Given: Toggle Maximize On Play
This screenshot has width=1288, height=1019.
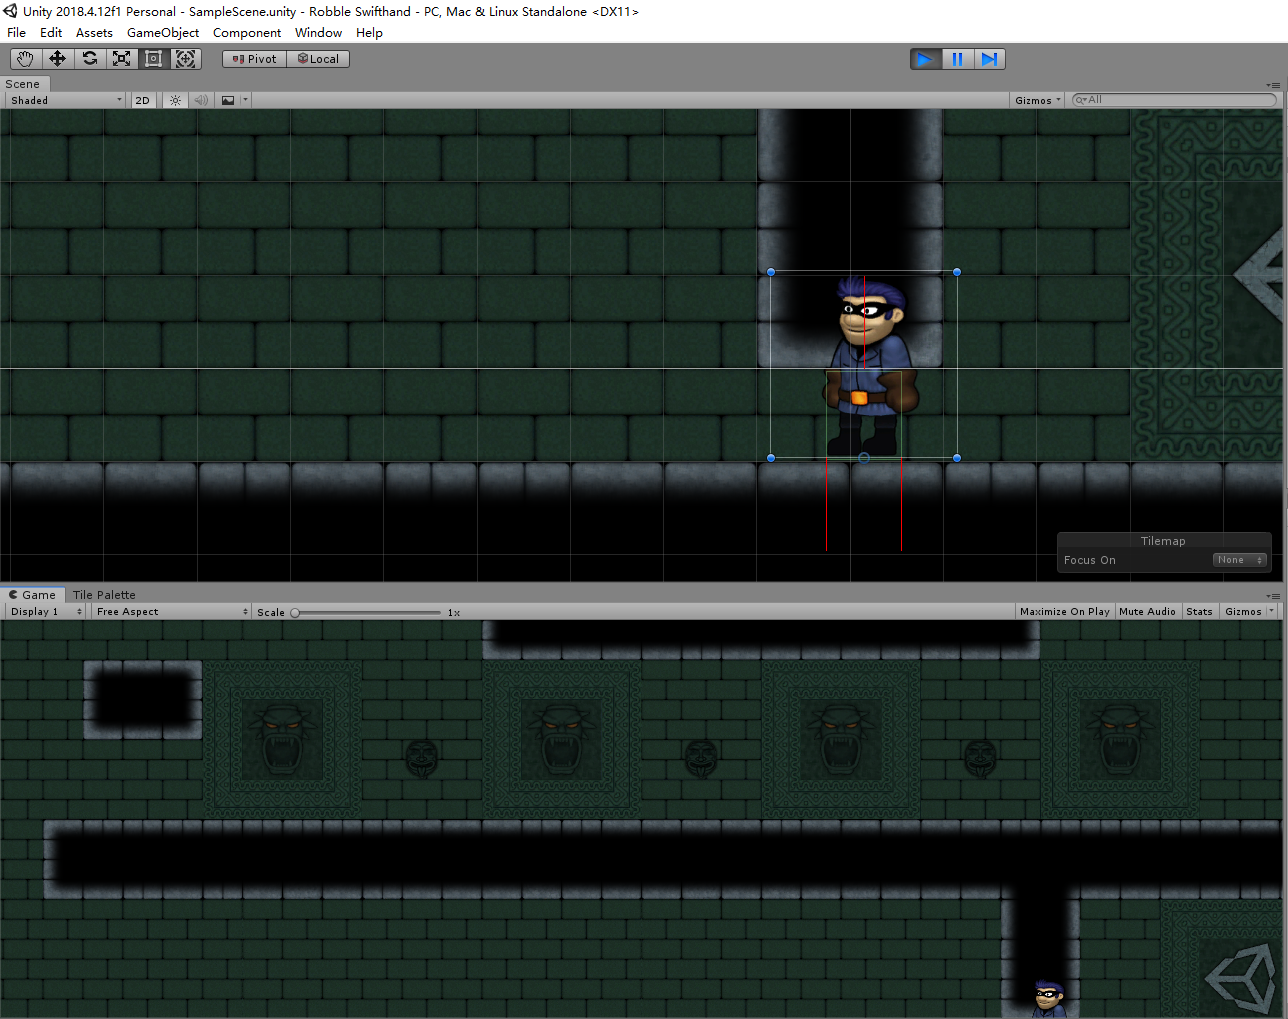Looking at the screenshot, I should click(x=1065, y=611).
